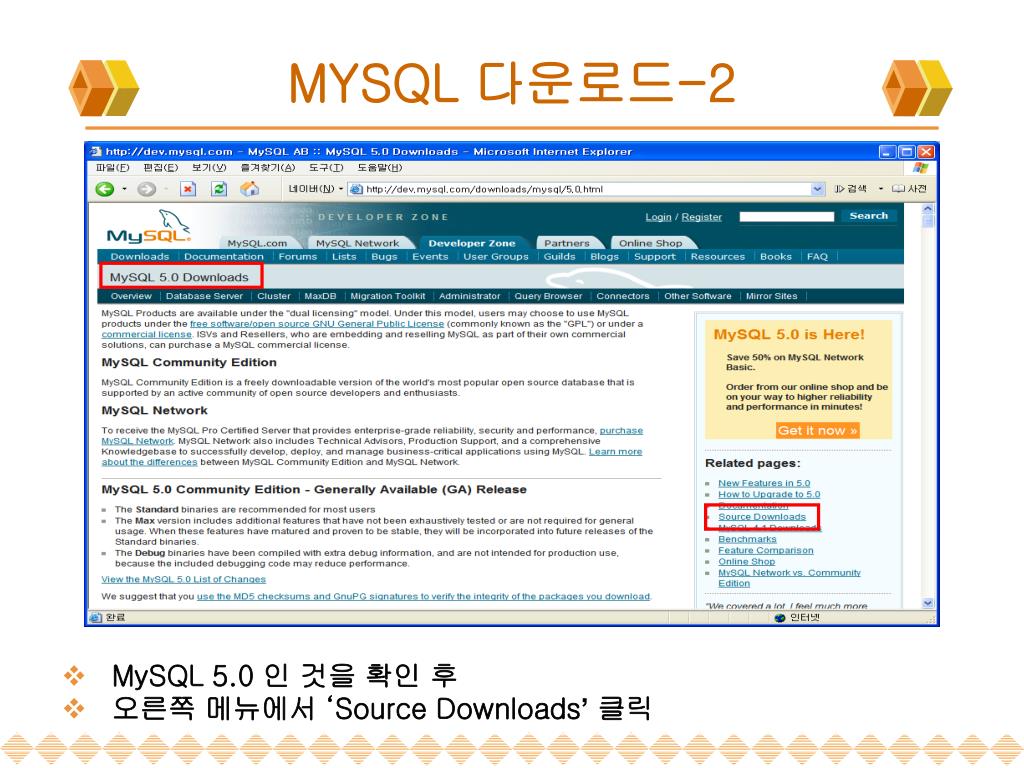Open Events in the navigation bar
This screenshot has height=768, width=1024.
[x=430, y=257]
